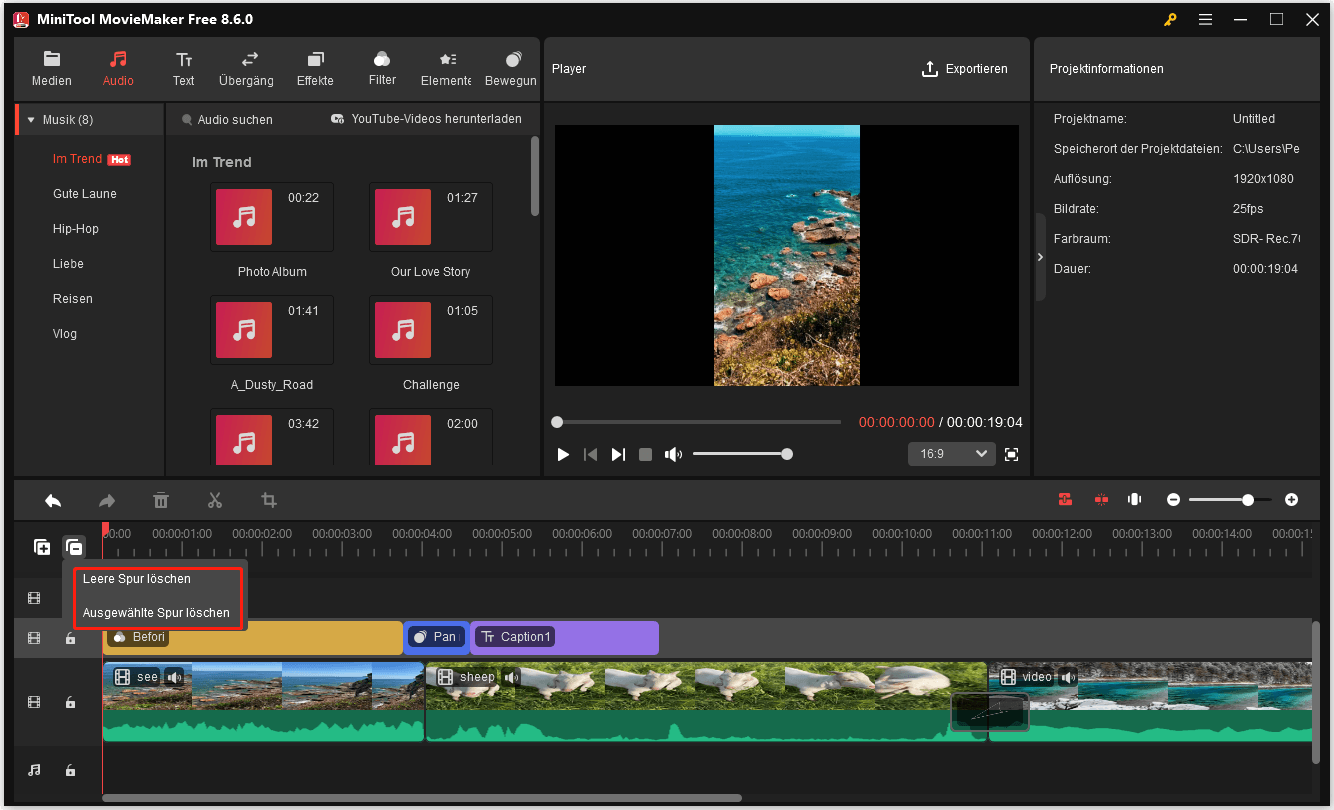Choose Leere Spur löschen from the menu
1334x810 pixels.
pyautogui.click(x=136, y=578)
